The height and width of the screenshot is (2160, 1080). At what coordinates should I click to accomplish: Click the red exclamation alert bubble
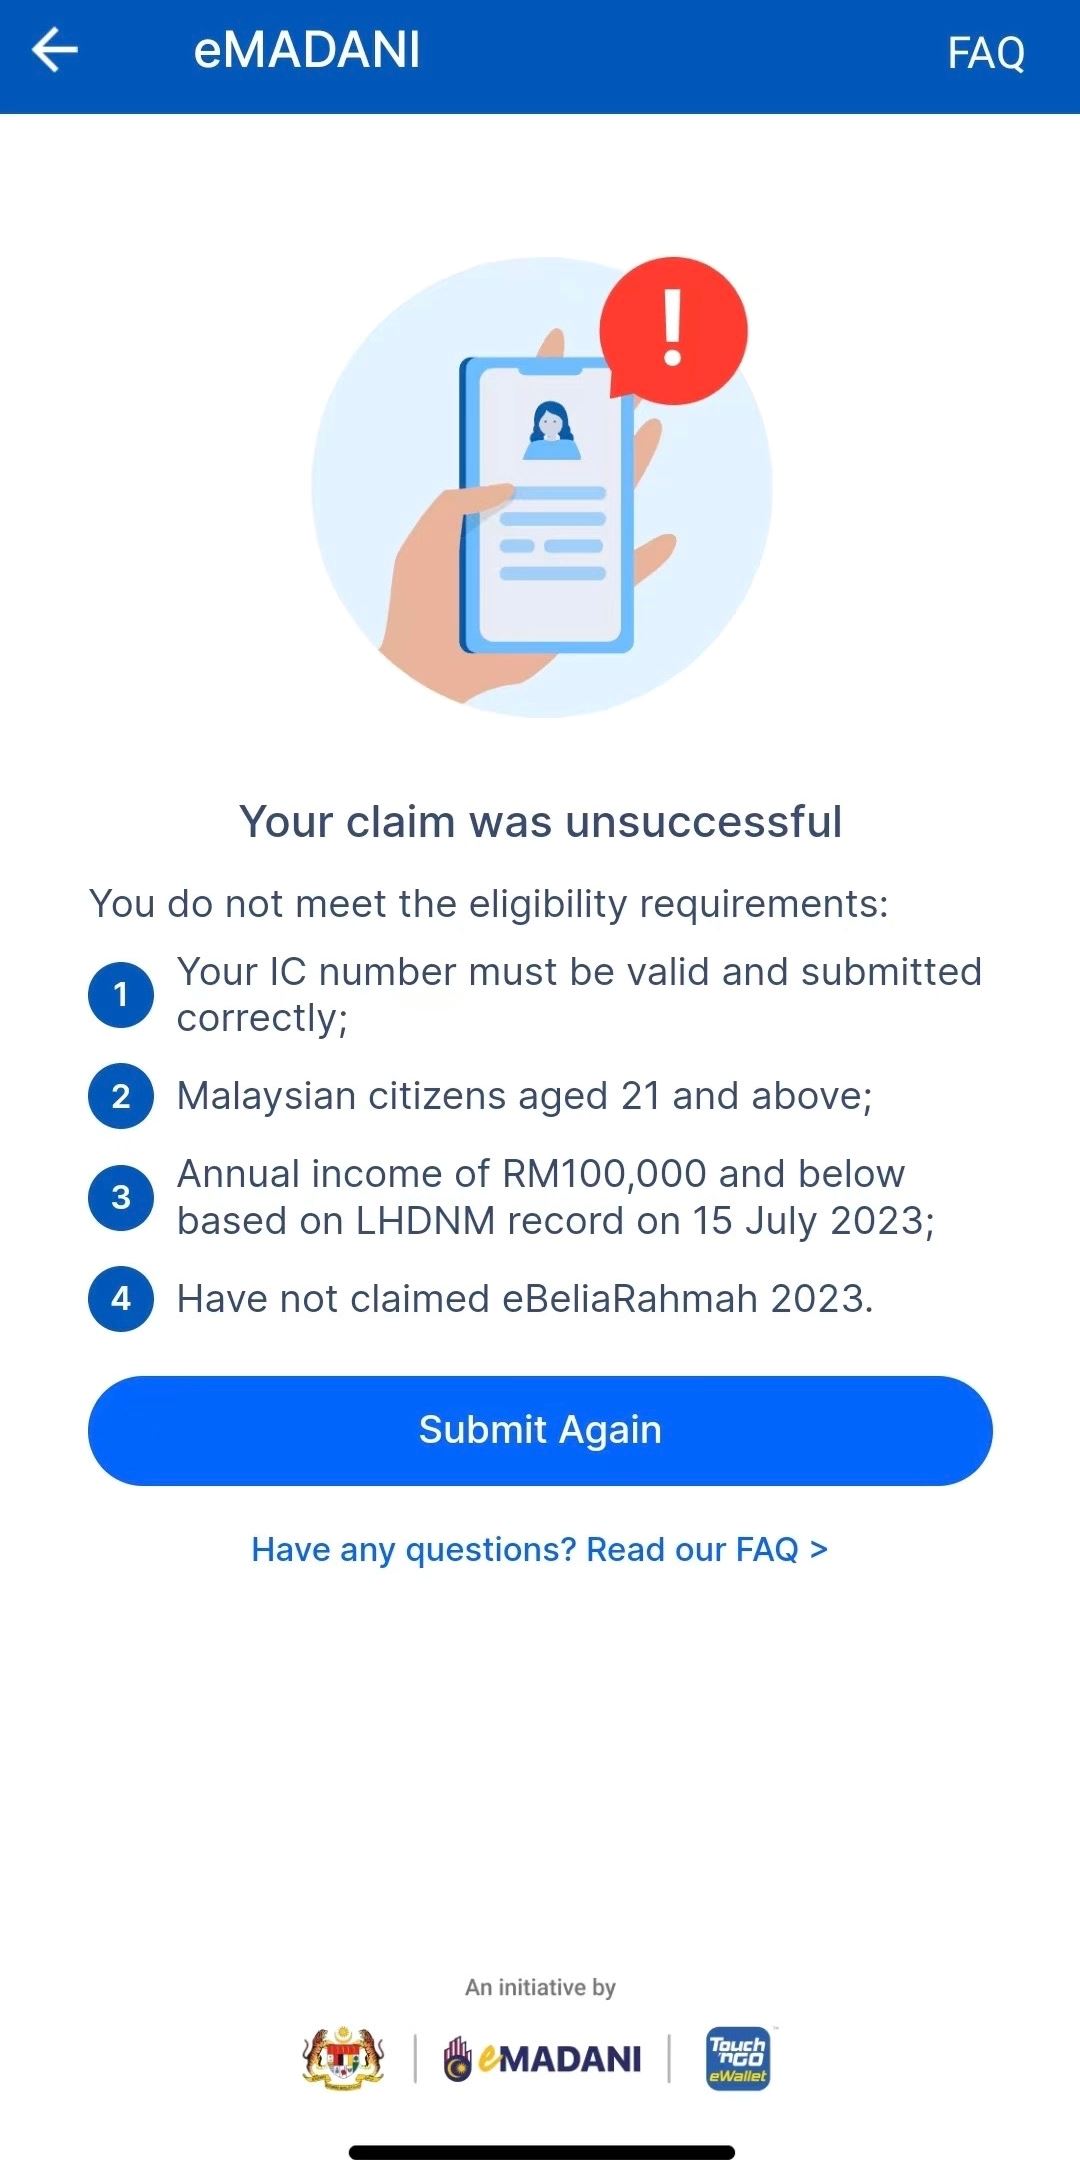(x=673, y=330)
